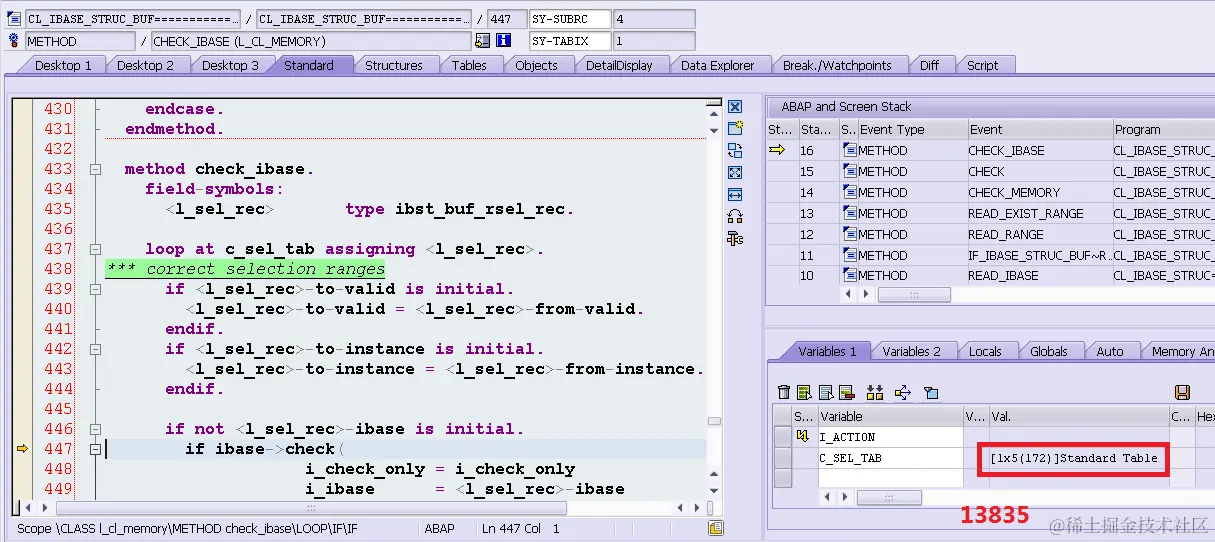The width and height of the screenshot is (1215, 542).
Task: Select the Globals tab
Action: pos(1049,351)
